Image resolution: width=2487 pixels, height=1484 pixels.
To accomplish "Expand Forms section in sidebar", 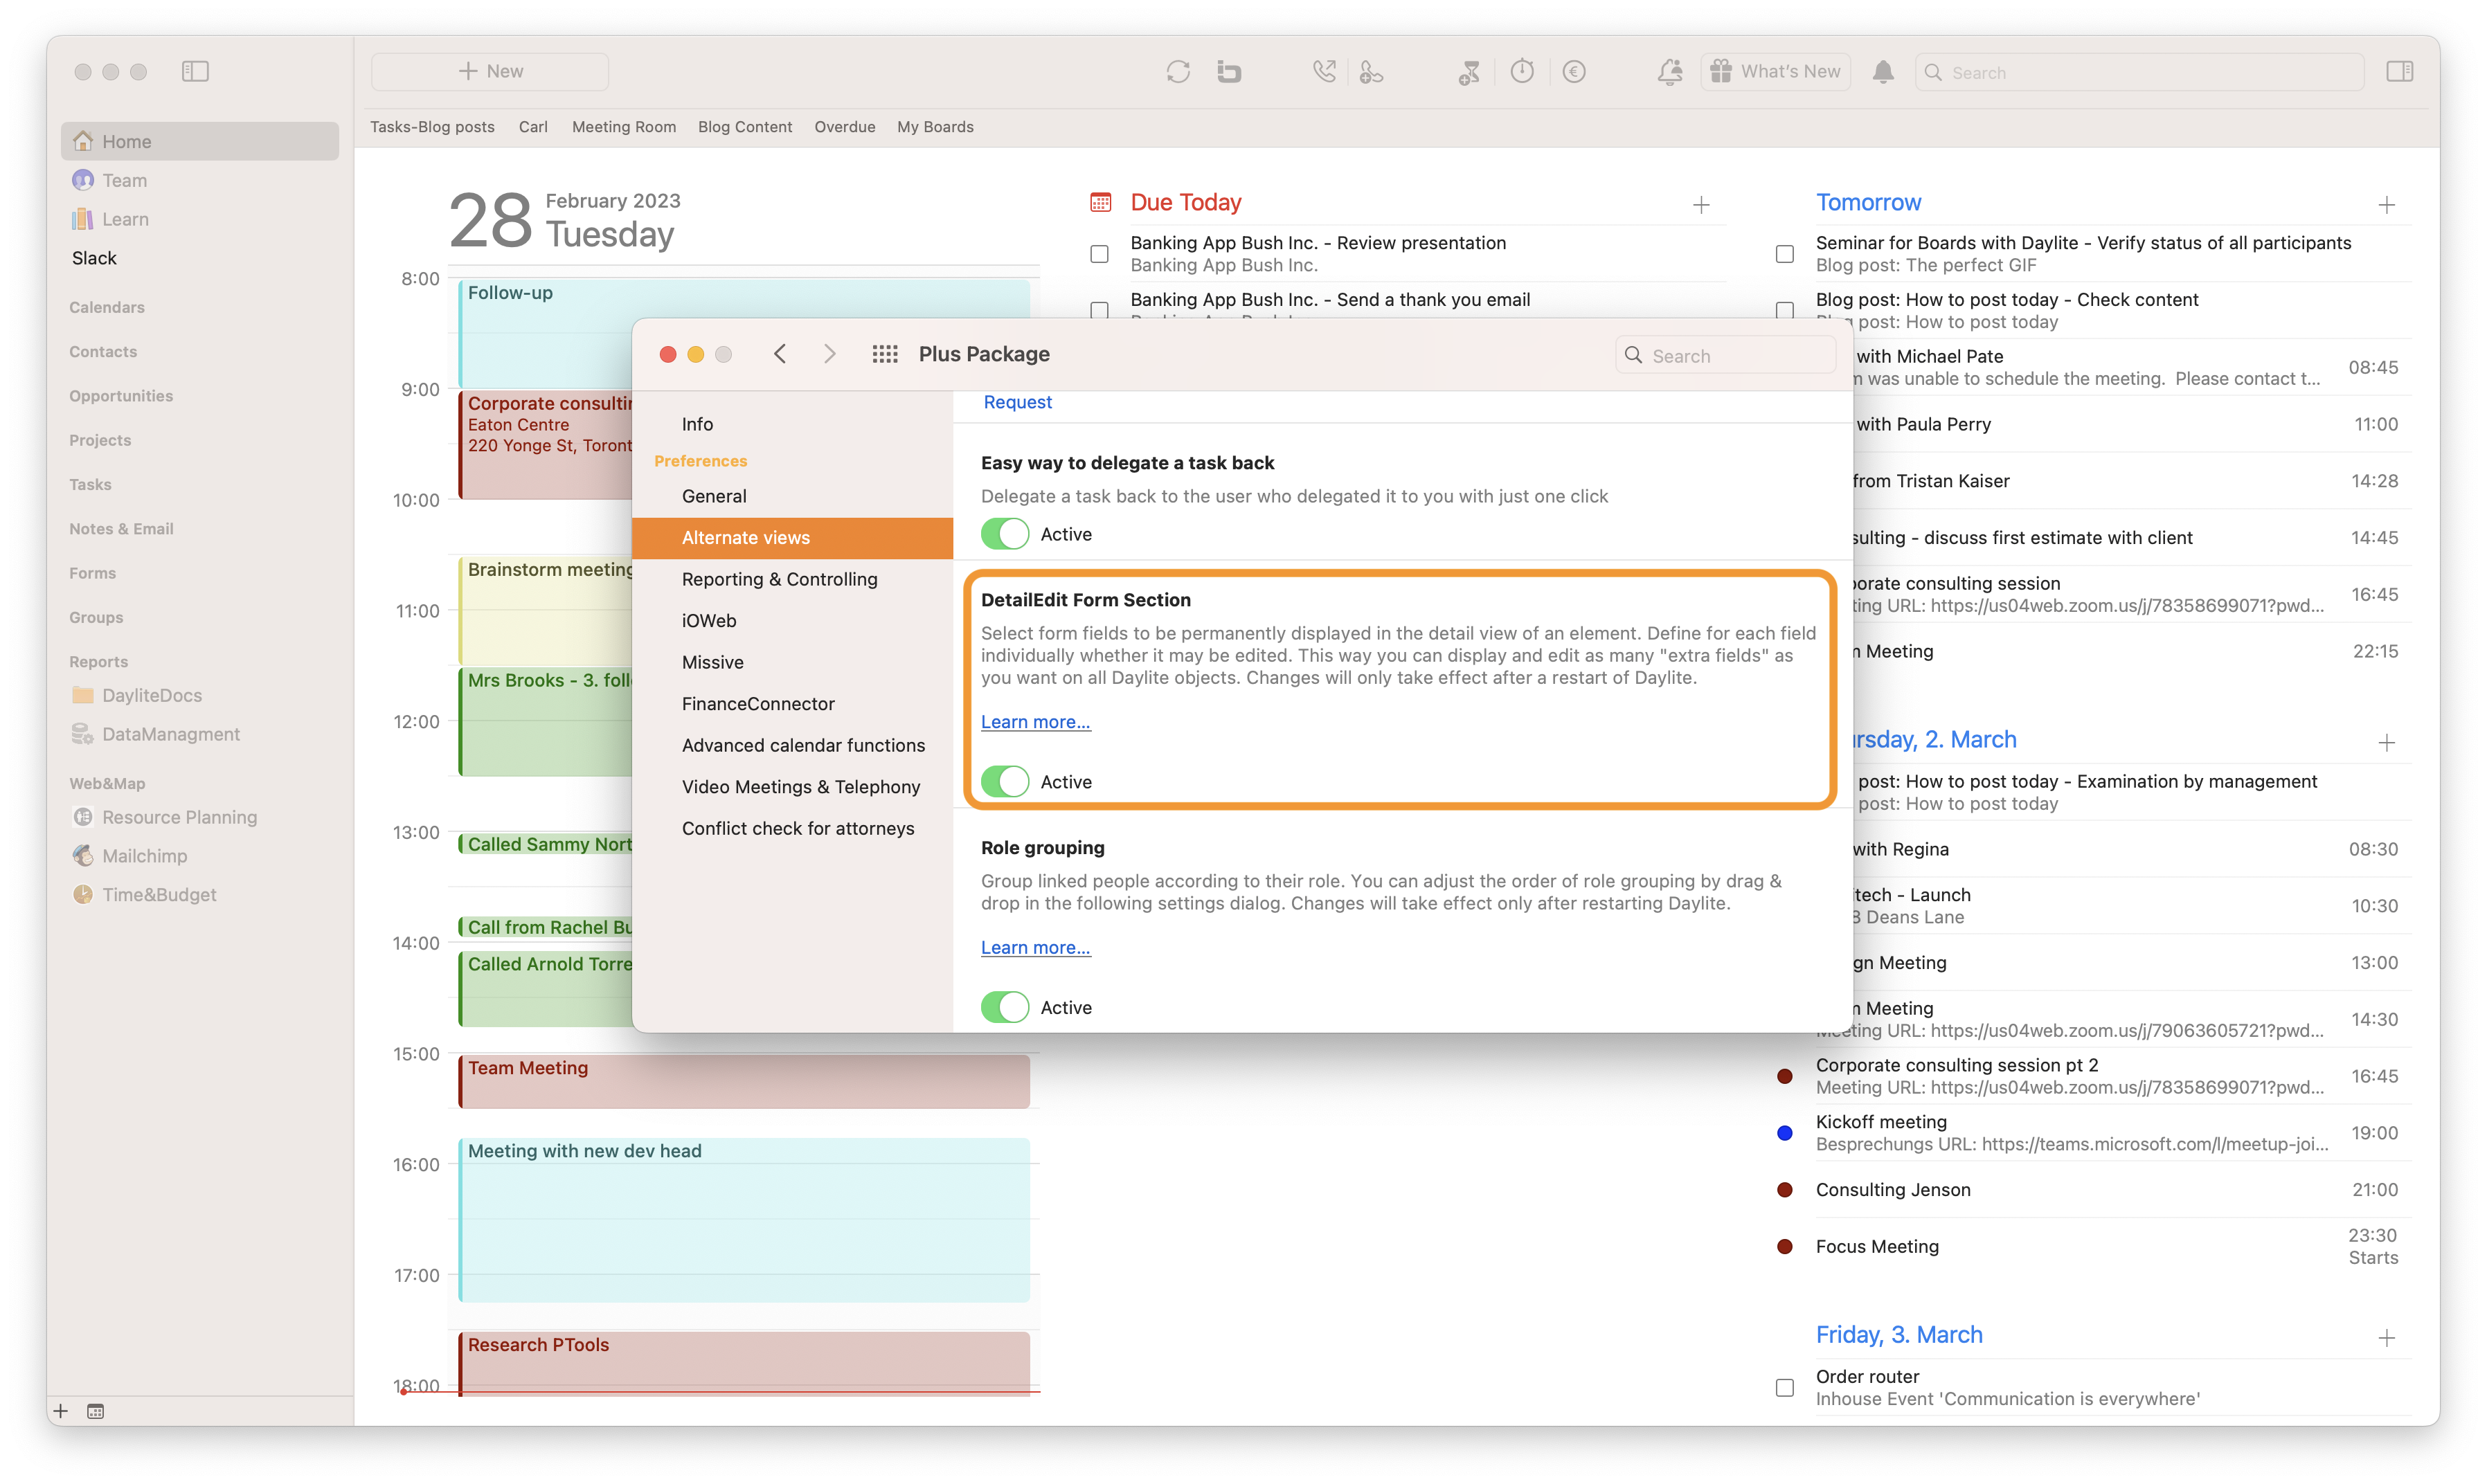I will (x=92, y=573).
